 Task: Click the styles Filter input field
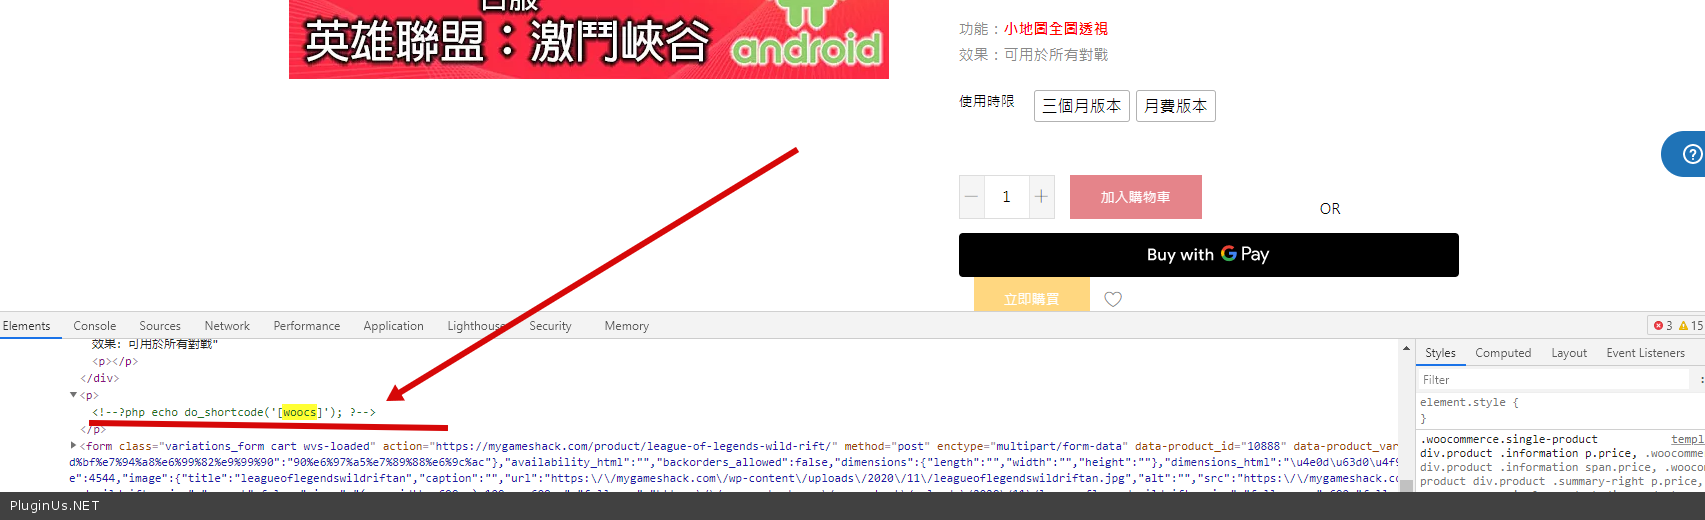point(1553,380)
